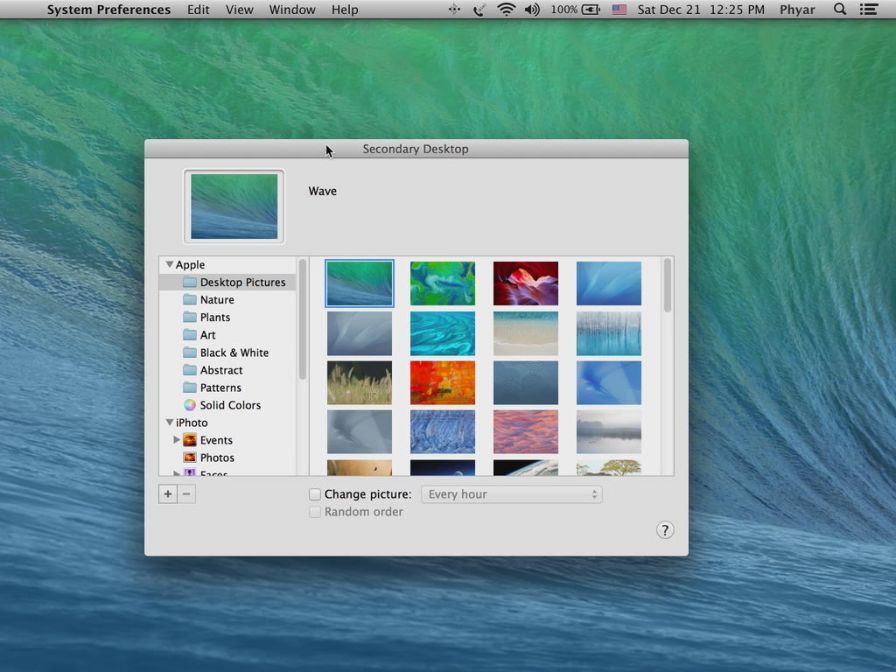The height and width of the screenshot is (672, 896).
Task: Click the battery status icon
Action: tap(591, 10)
